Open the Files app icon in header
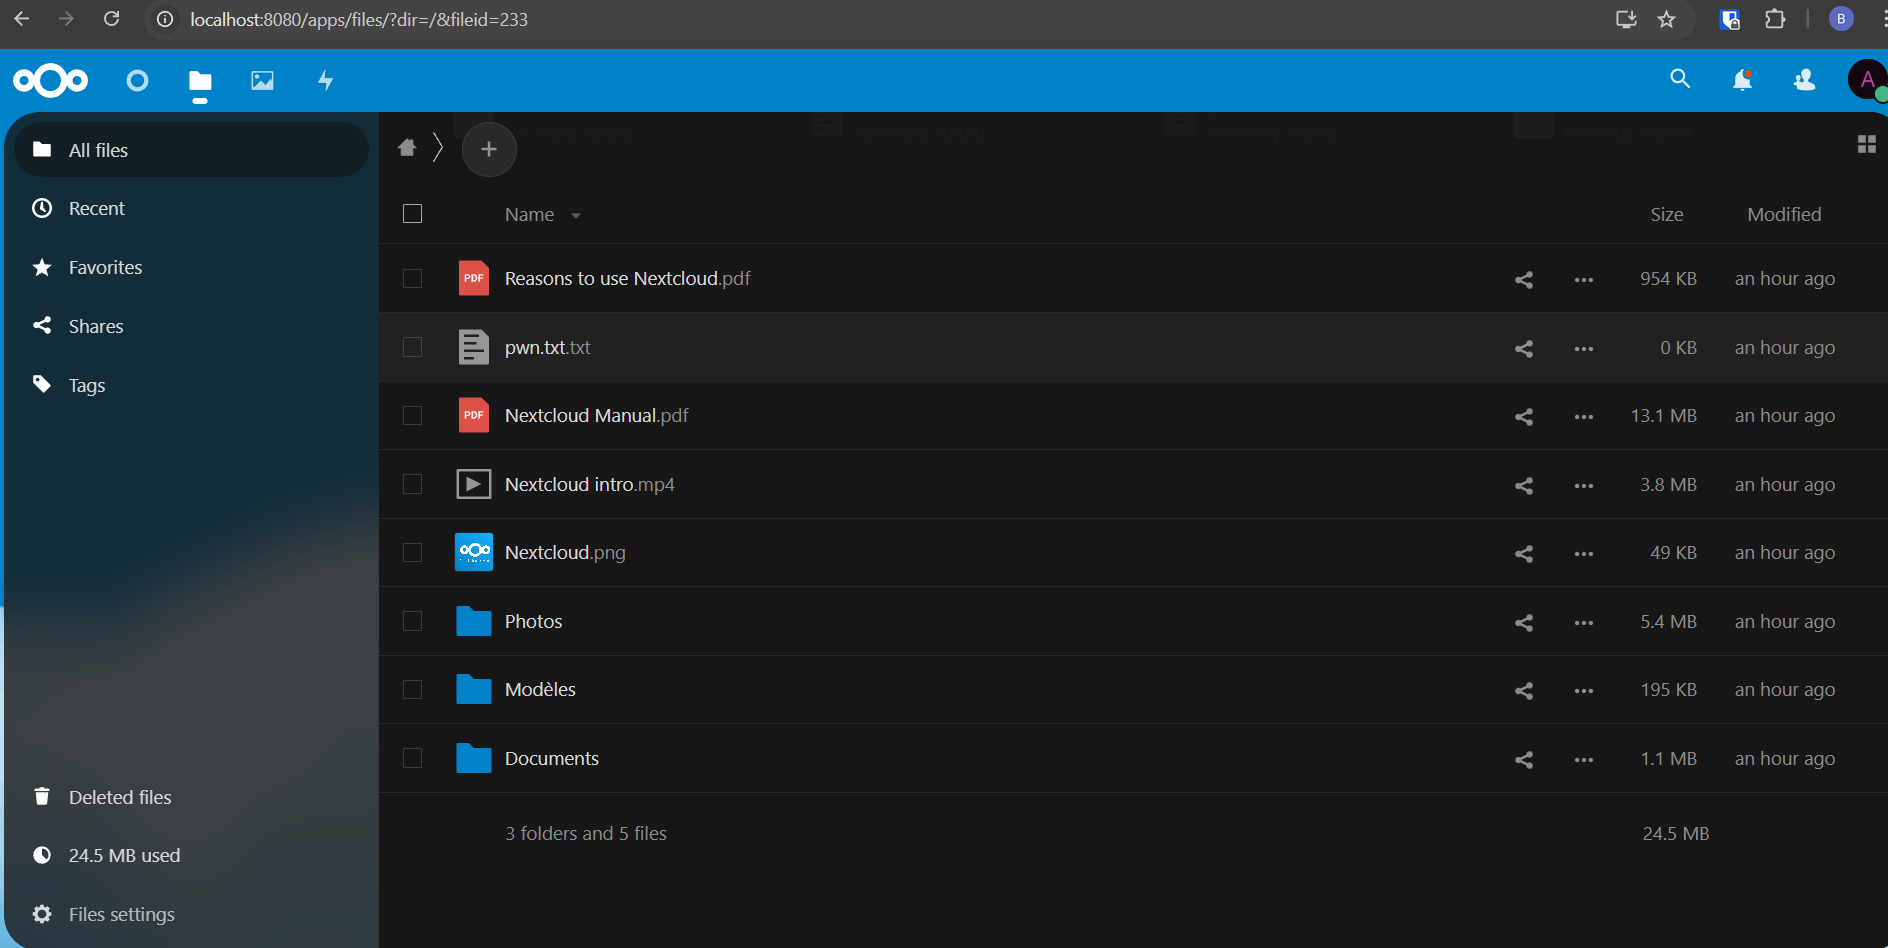The height and width of the screenshot is (948, 1888). [x=200, y=81]
